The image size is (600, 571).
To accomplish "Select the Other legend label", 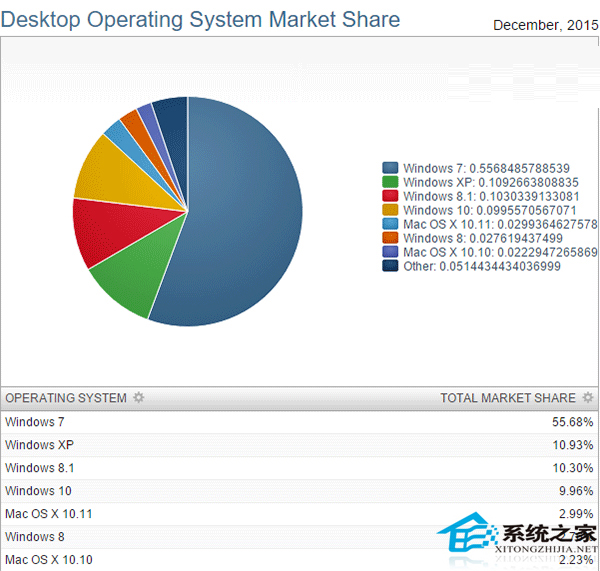I will click(x=482, y=266).
